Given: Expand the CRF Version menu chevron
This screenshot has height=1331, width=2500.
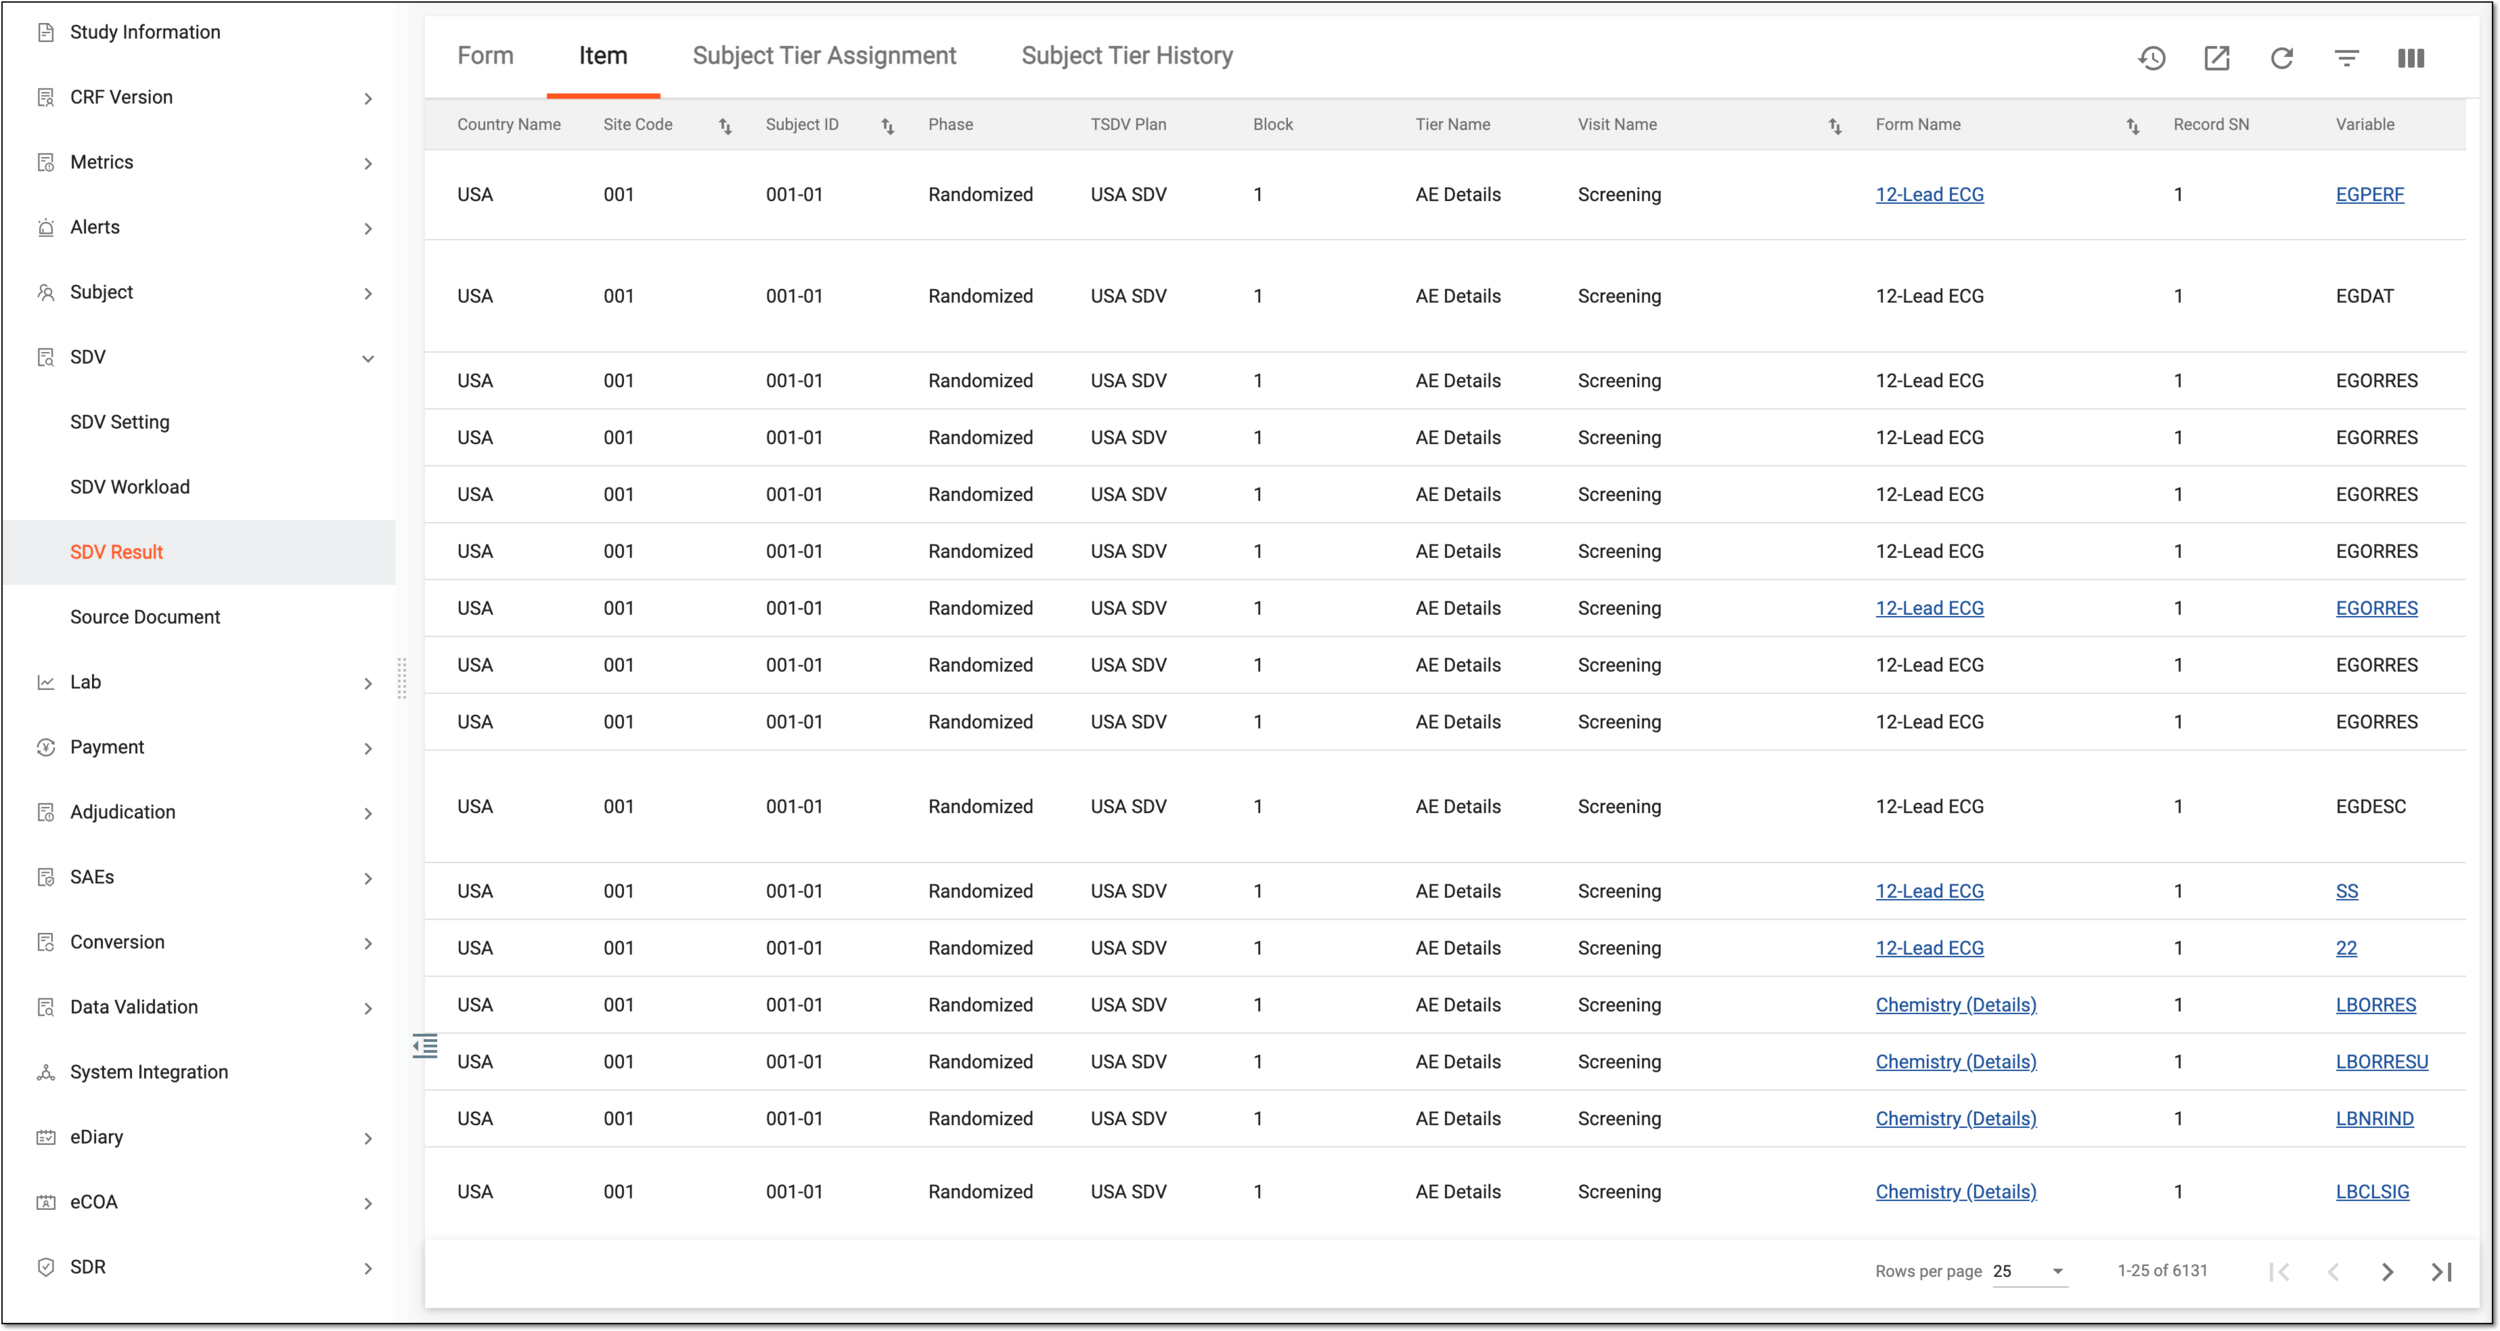Looking at the screenshot, I should [368, 98].
